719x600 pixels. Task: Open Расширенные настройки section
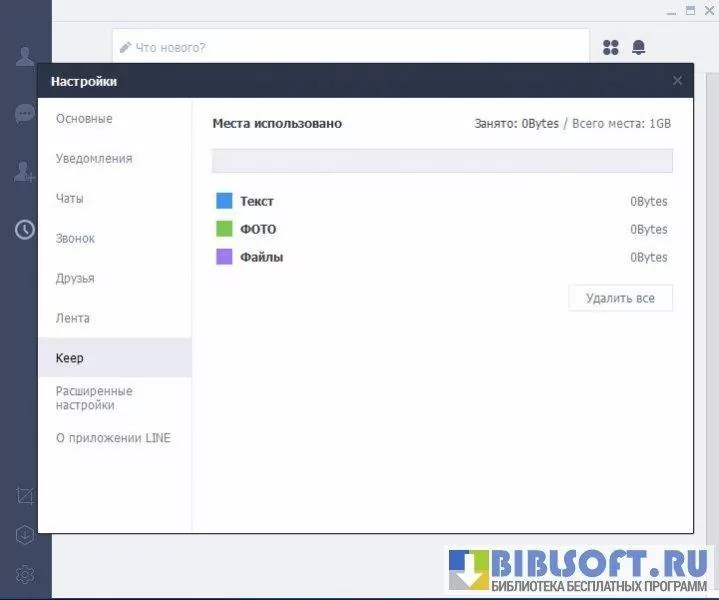(x=94, y=398)
